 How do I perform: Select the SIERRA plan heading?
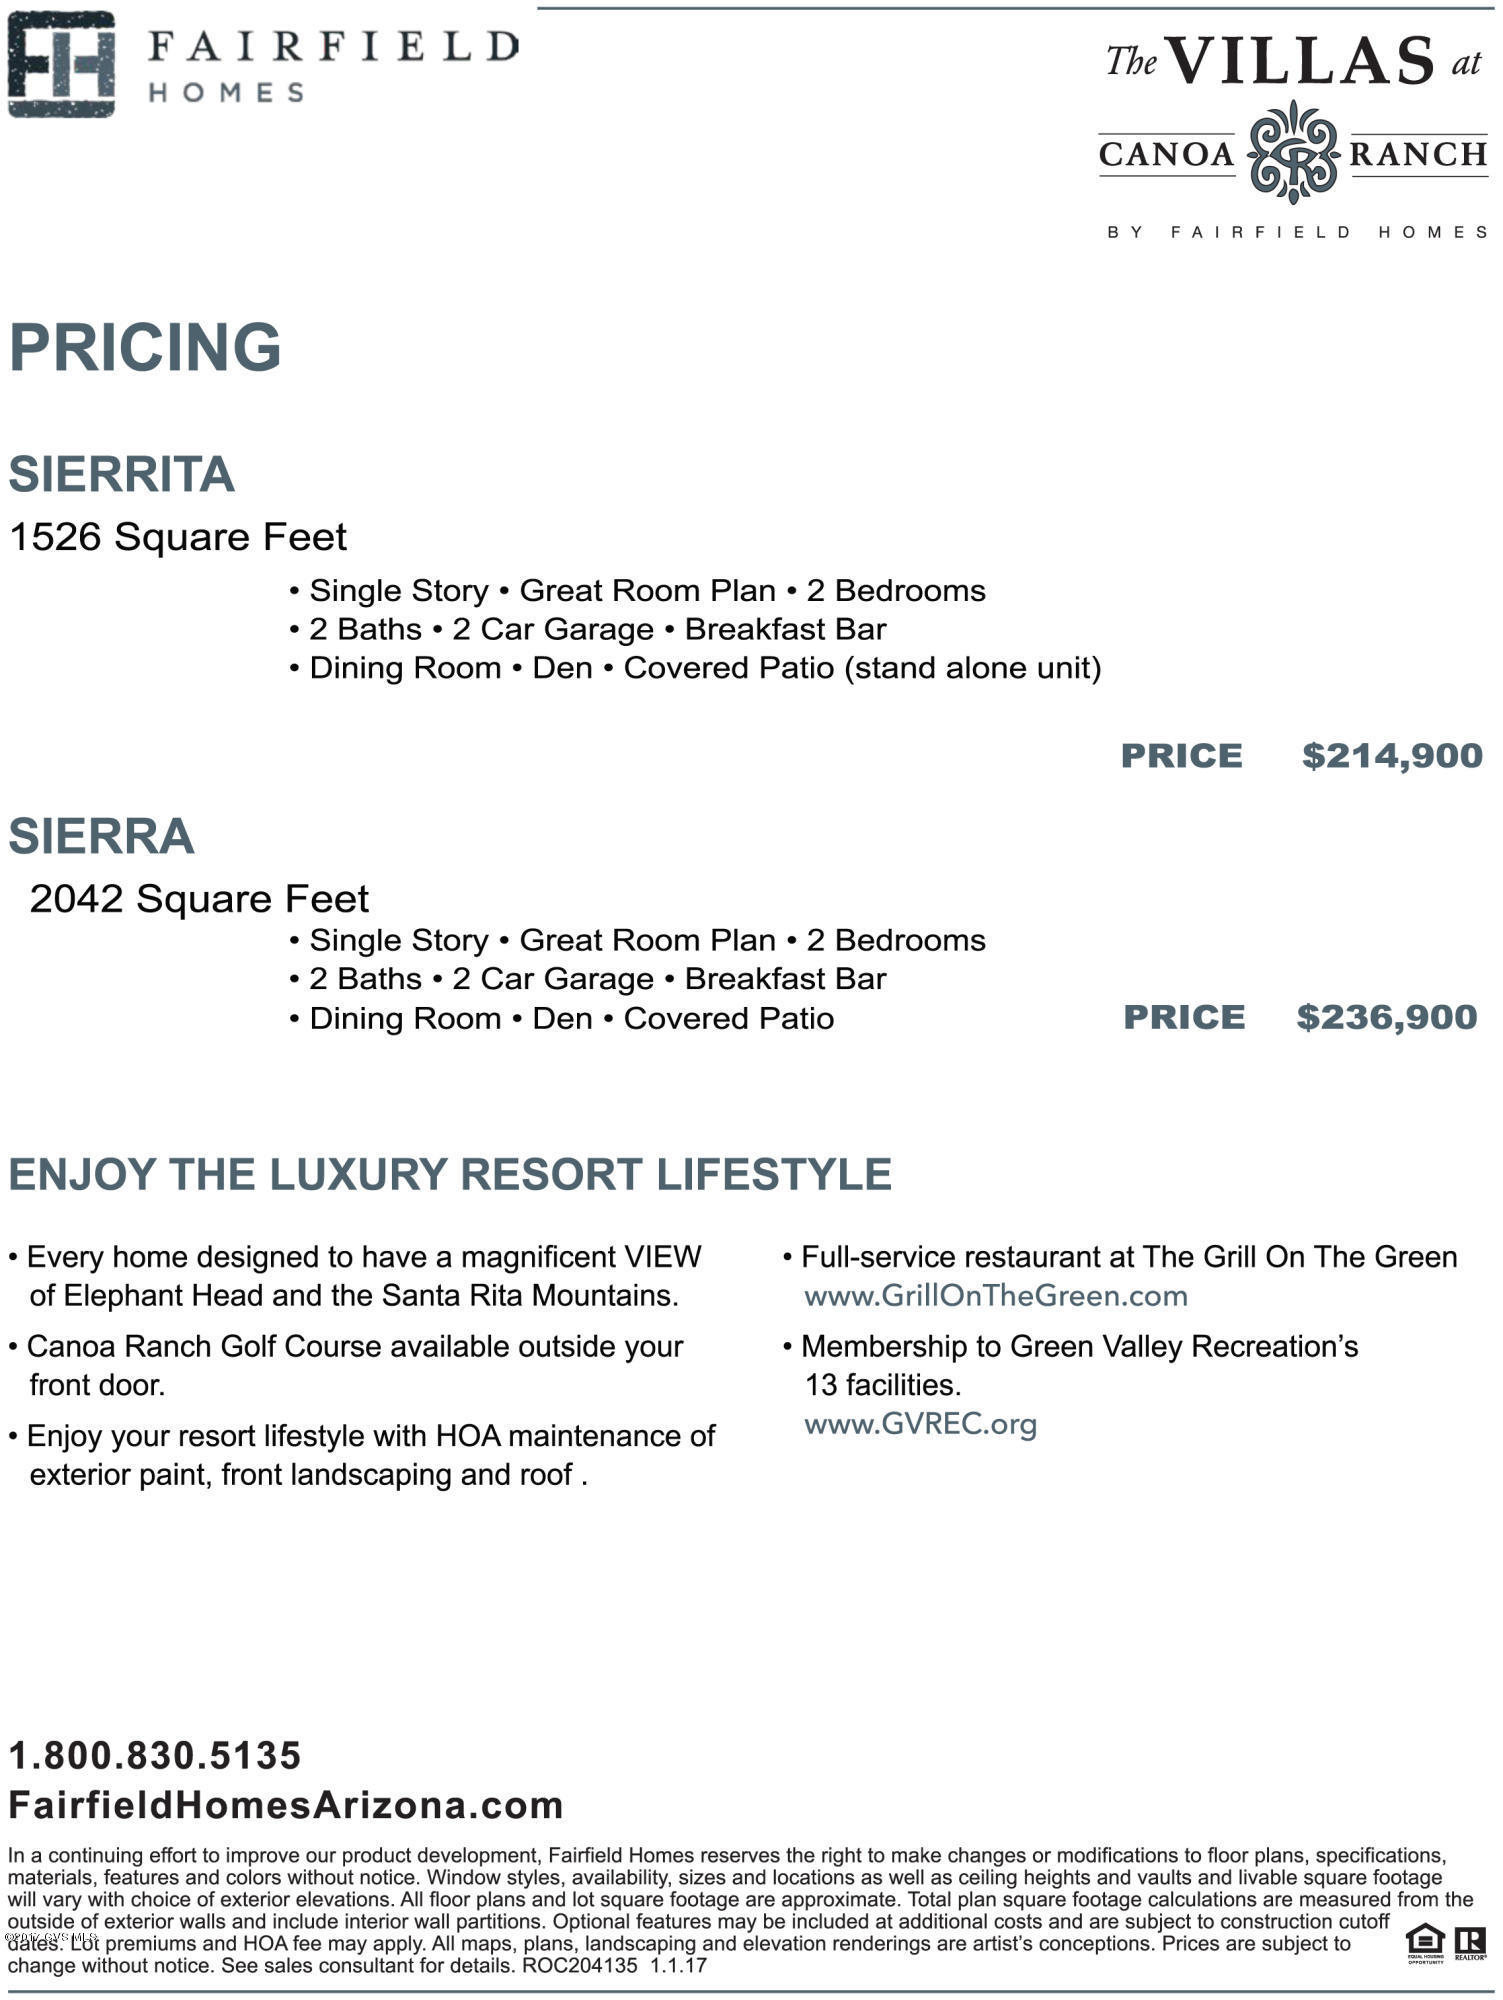coord(101,836)
